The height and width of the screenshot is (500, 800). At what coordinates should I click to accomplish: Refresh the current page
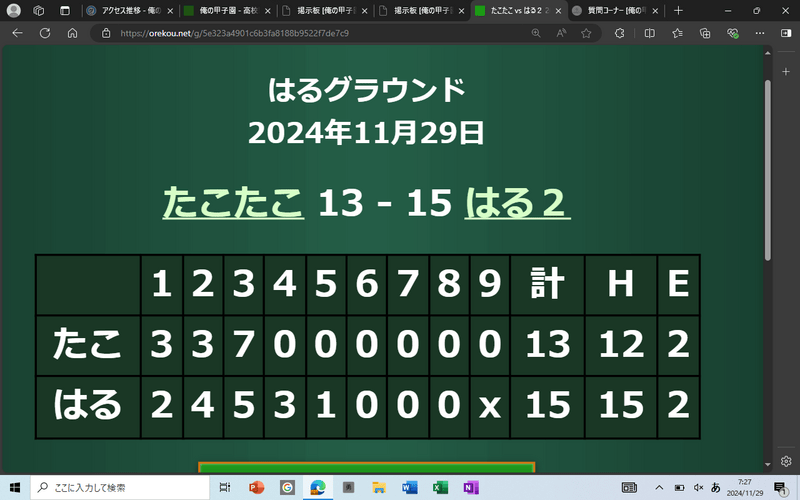pyautogui.click(x=45, y=33)
